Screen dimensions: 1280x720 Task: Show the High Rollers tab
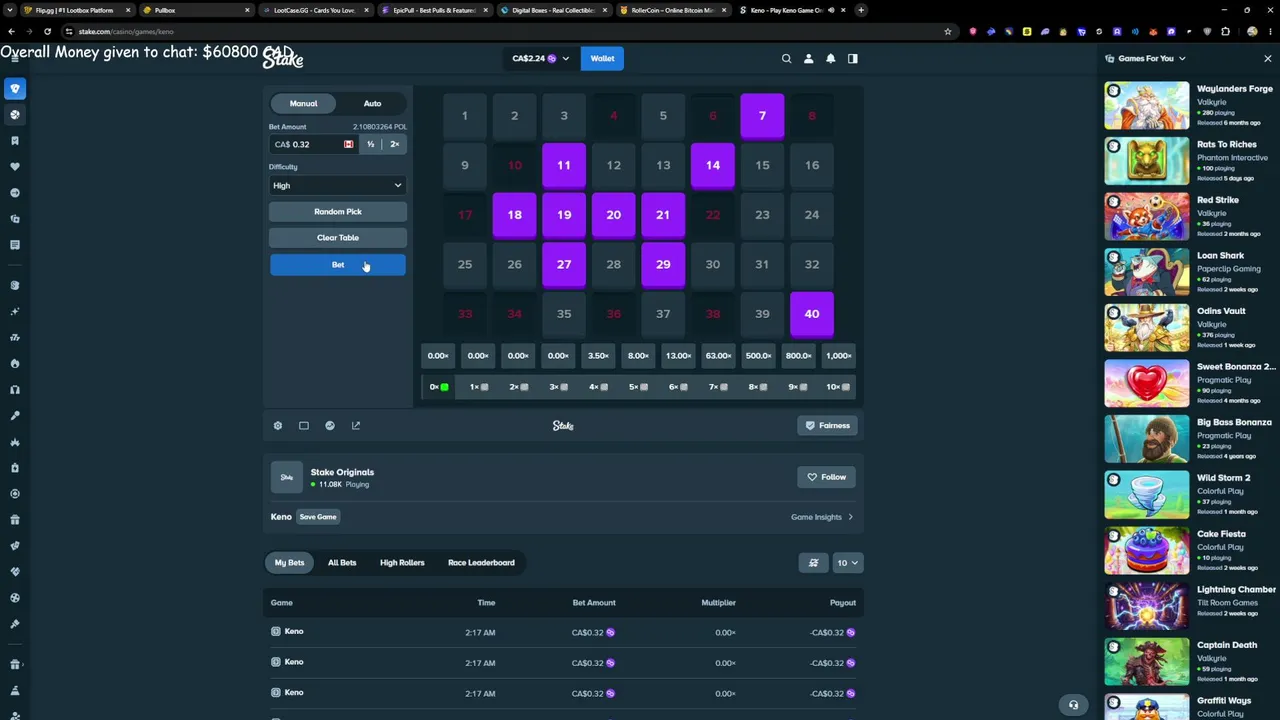tap(402, 563)
